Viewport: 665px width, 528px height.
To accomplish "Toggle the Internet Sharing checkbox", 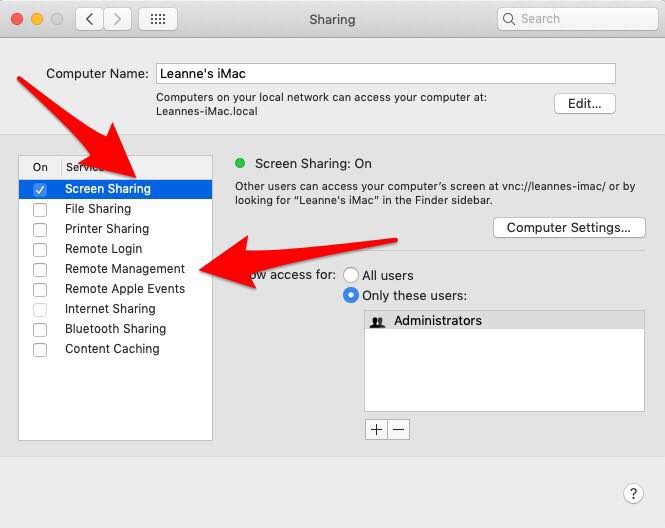I will 40,310.
